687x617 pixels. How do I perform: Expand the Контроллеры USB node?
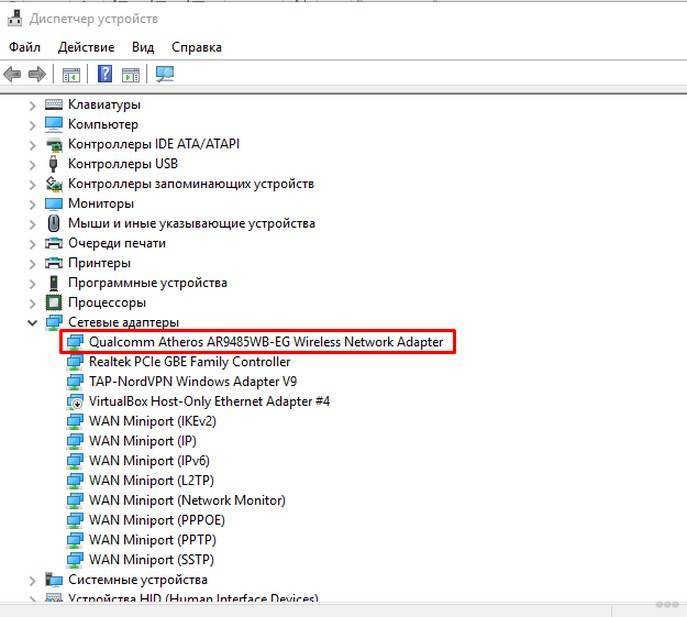32,165
